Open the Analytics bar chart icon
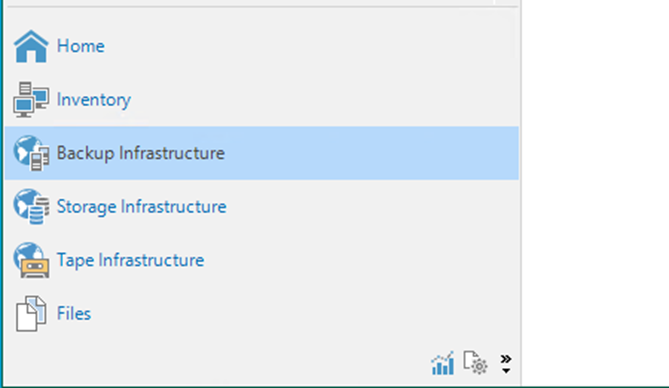 (442, 364)
